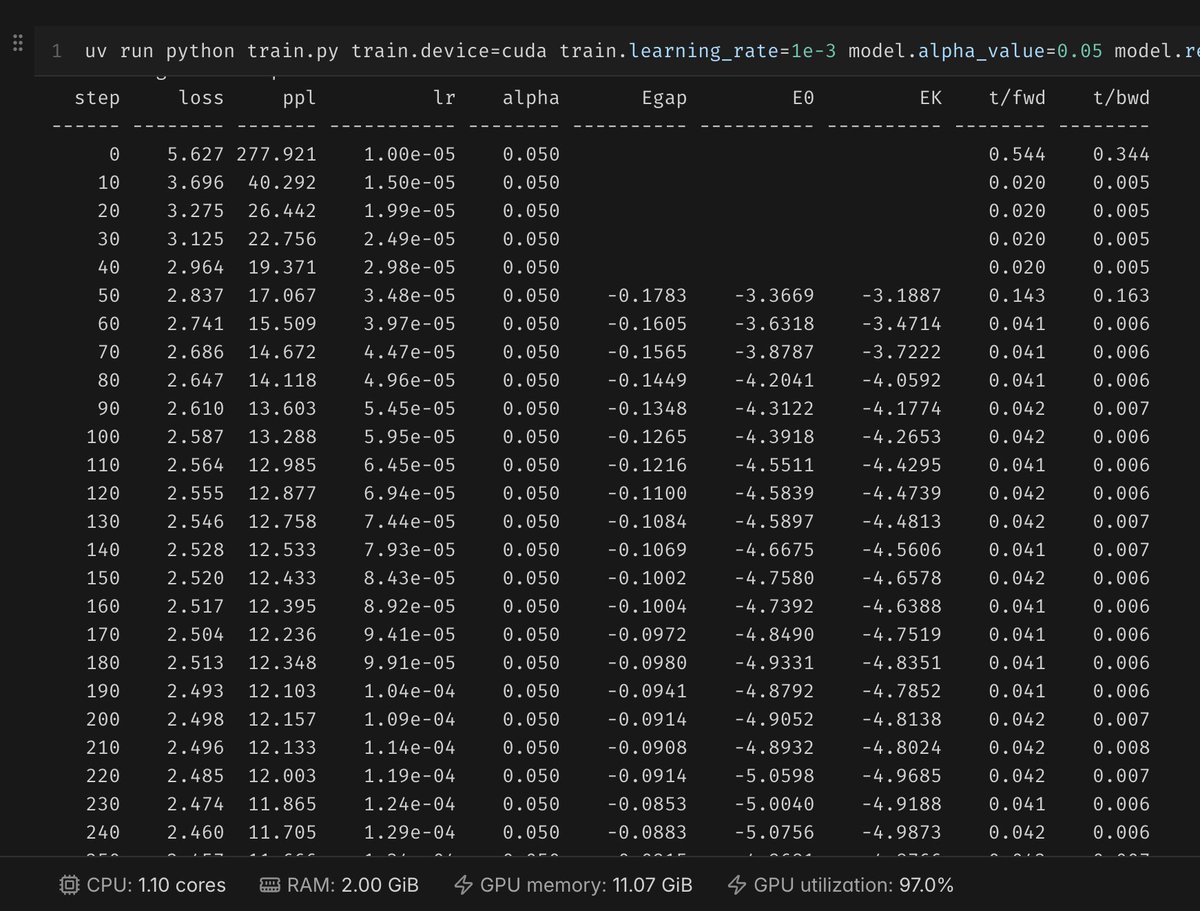Click the GPU memory 11.07 GiB readout
Viewport: 1200px width, 911px height.
click(586, 885)
